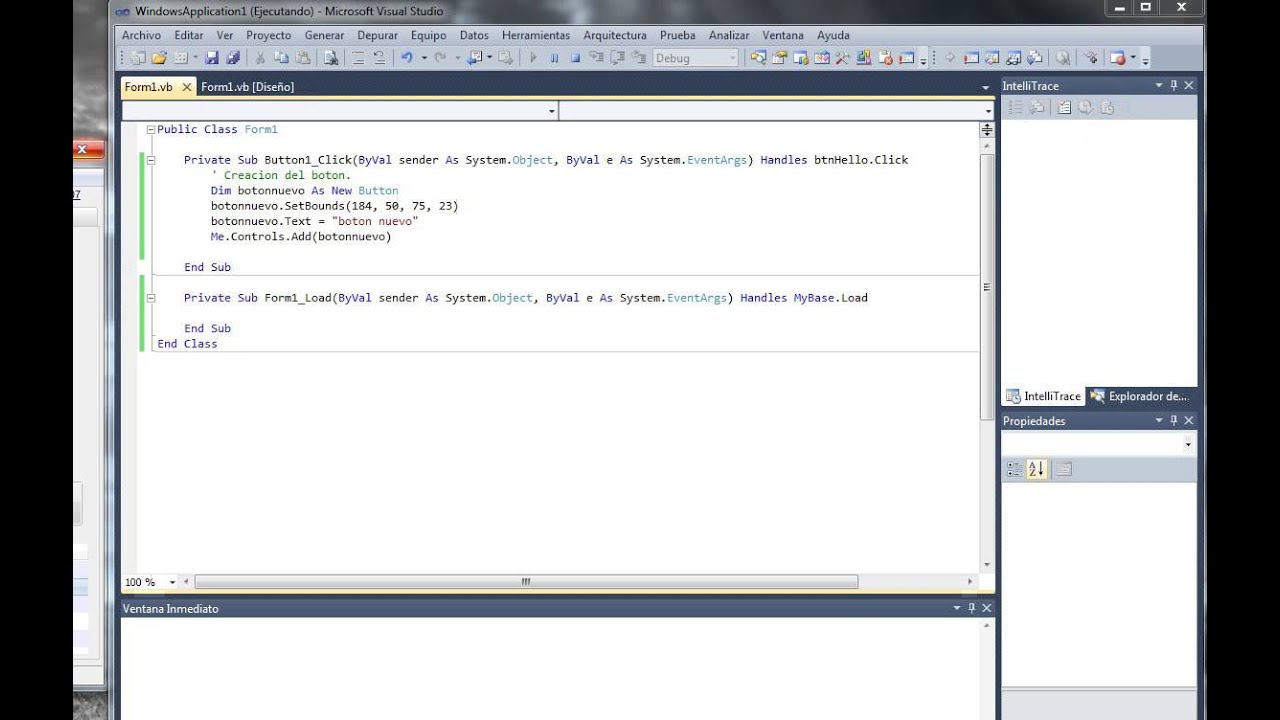
Task: Open the Editar menu
Action: click(188, 35)
